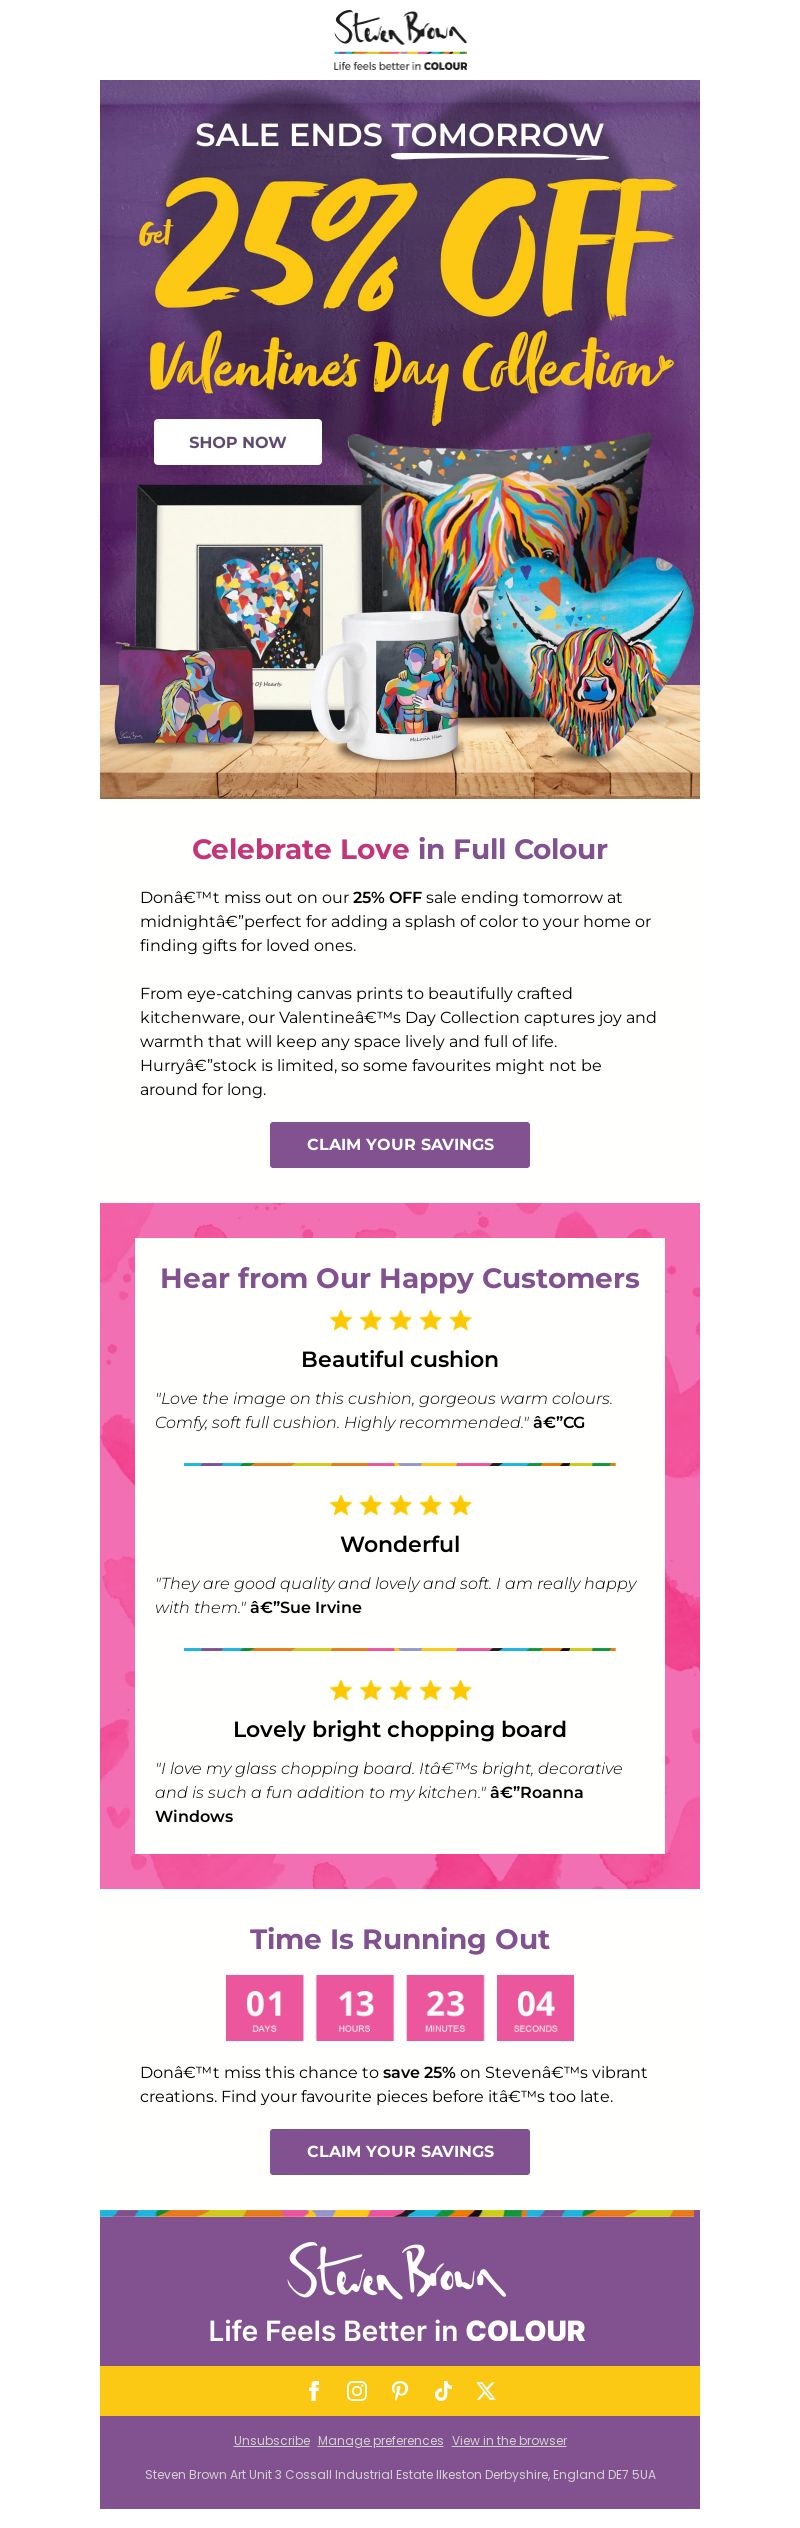
Task: Open the Manage preferences link
Action: click(x=381, y=2440)
